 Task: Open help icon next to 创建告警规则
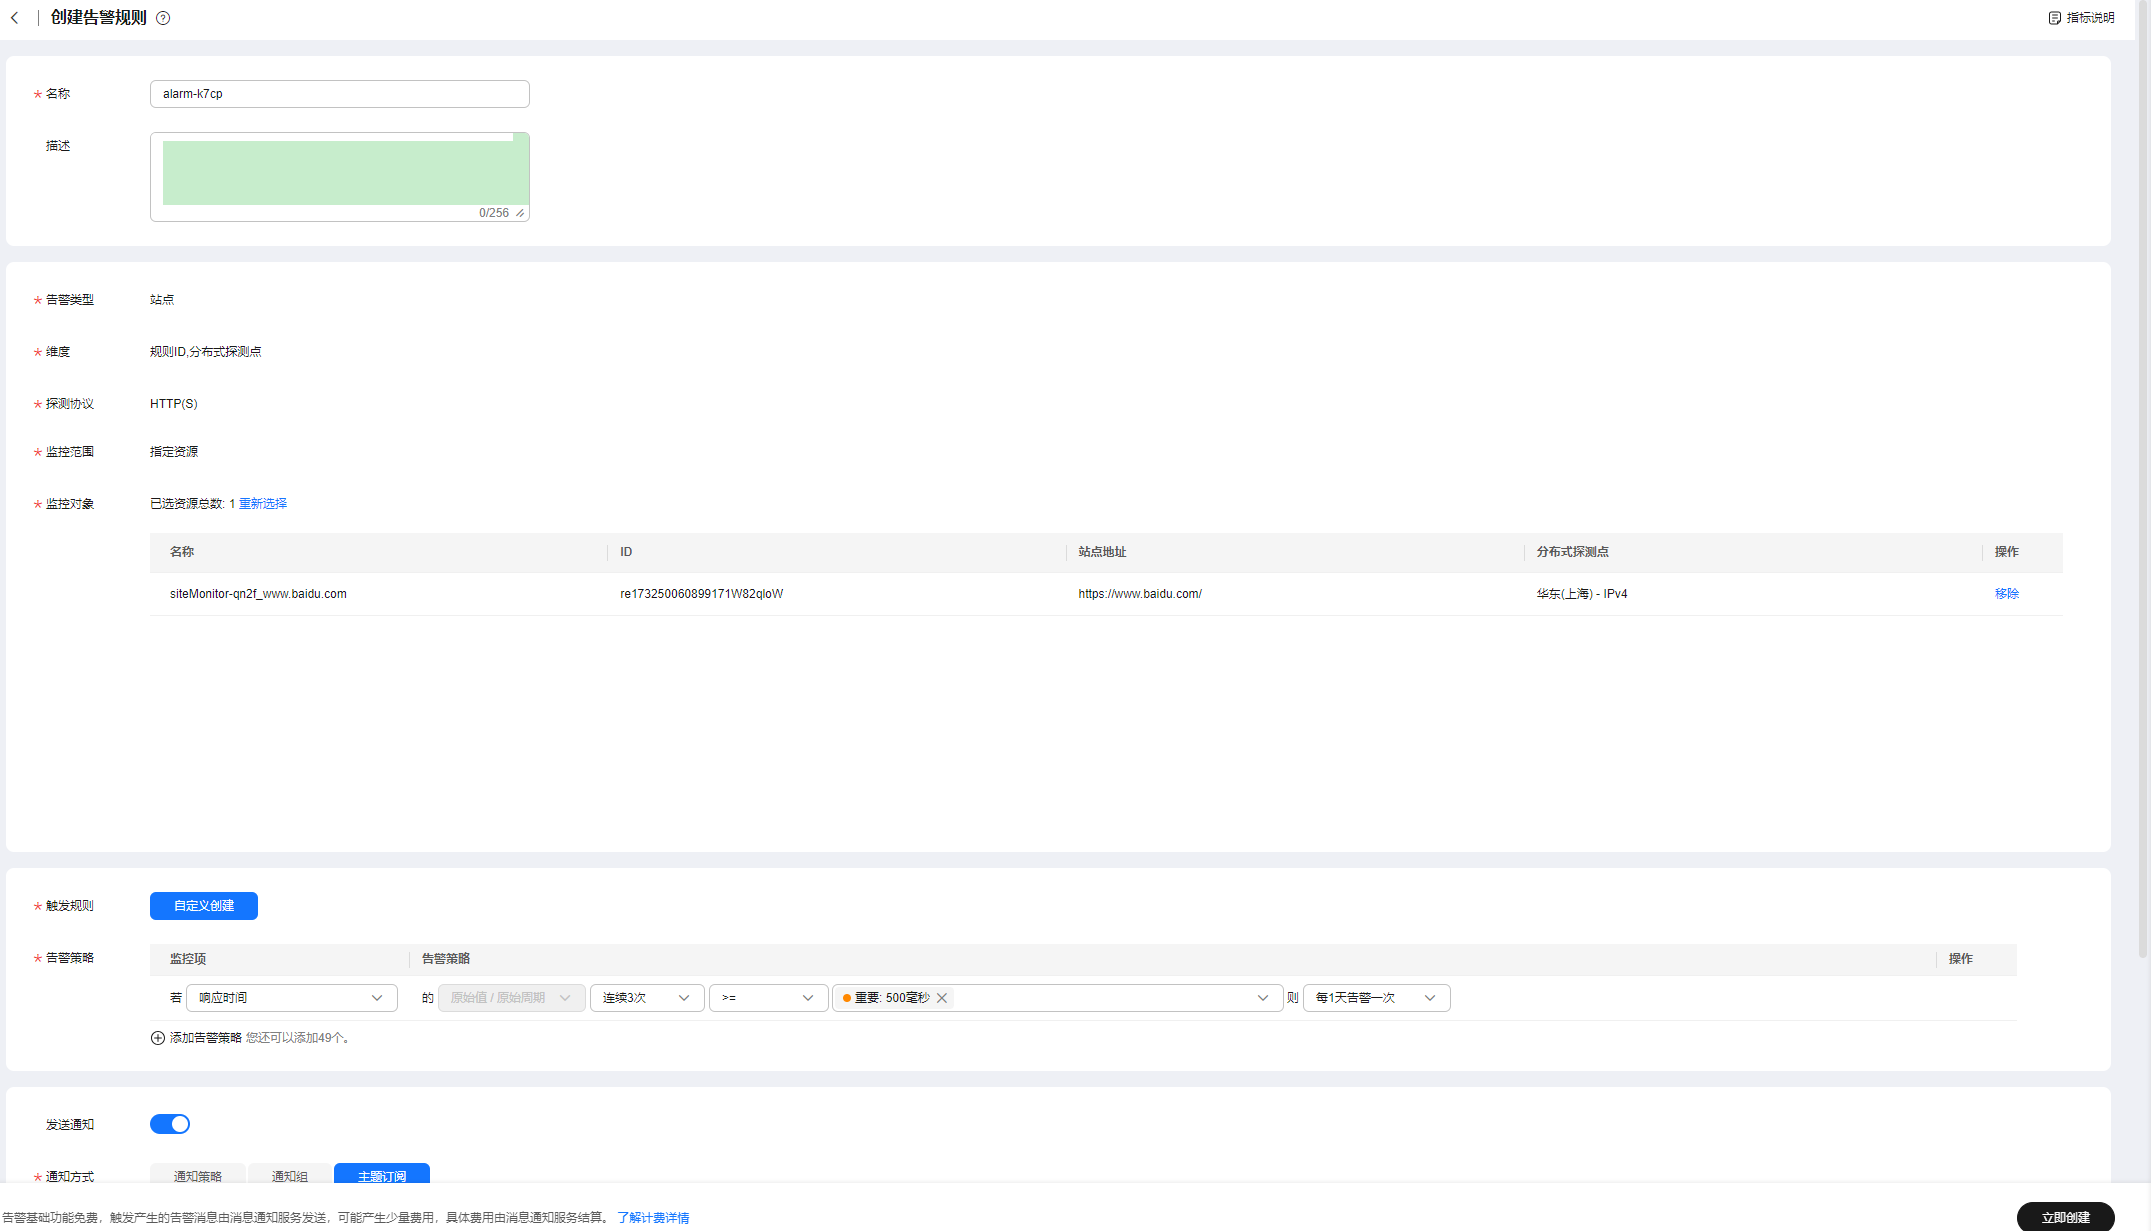tap(163, 18)
